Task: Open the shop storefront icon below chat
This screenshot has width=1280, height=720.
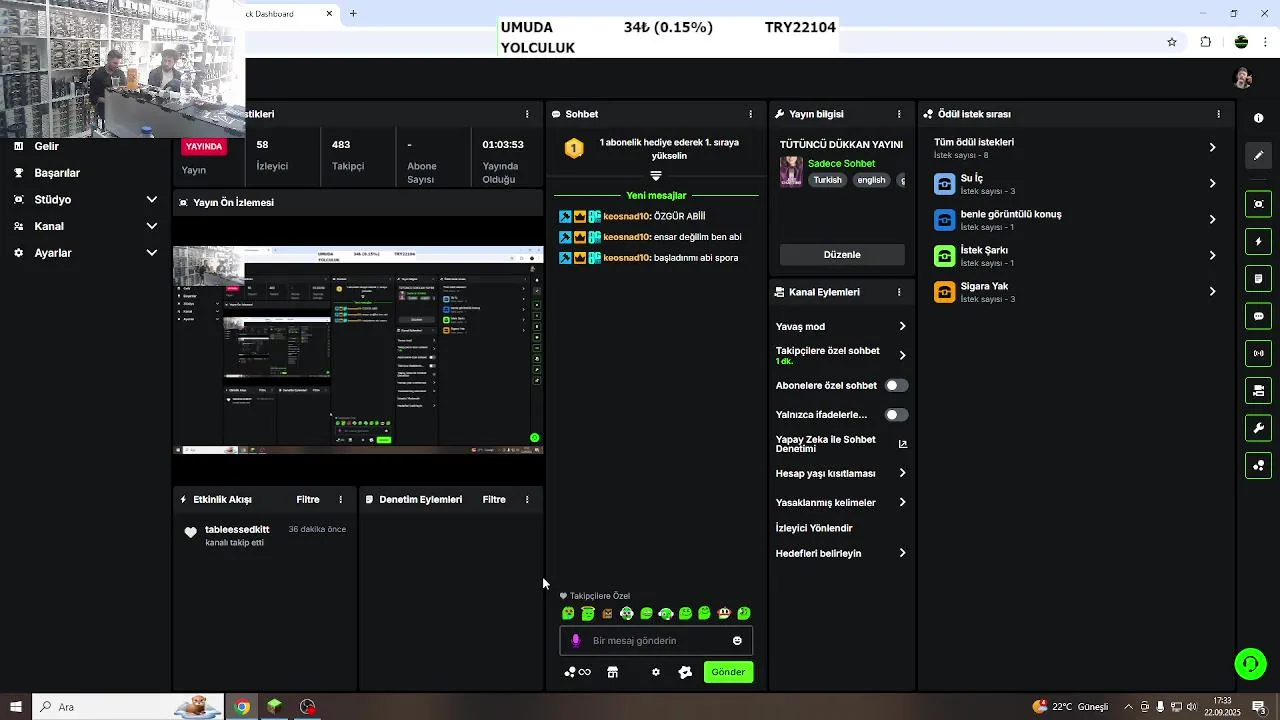Action: coord(613,672)
